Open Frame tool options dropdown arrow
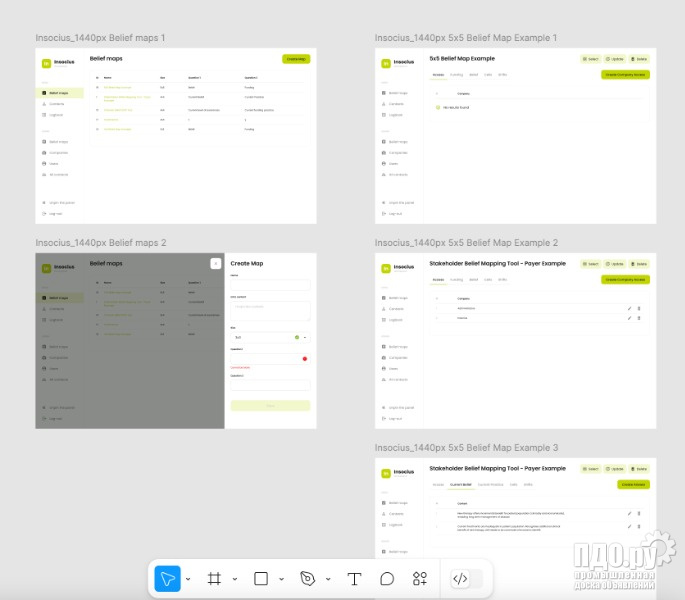685x600 pixels. (235, 578)
